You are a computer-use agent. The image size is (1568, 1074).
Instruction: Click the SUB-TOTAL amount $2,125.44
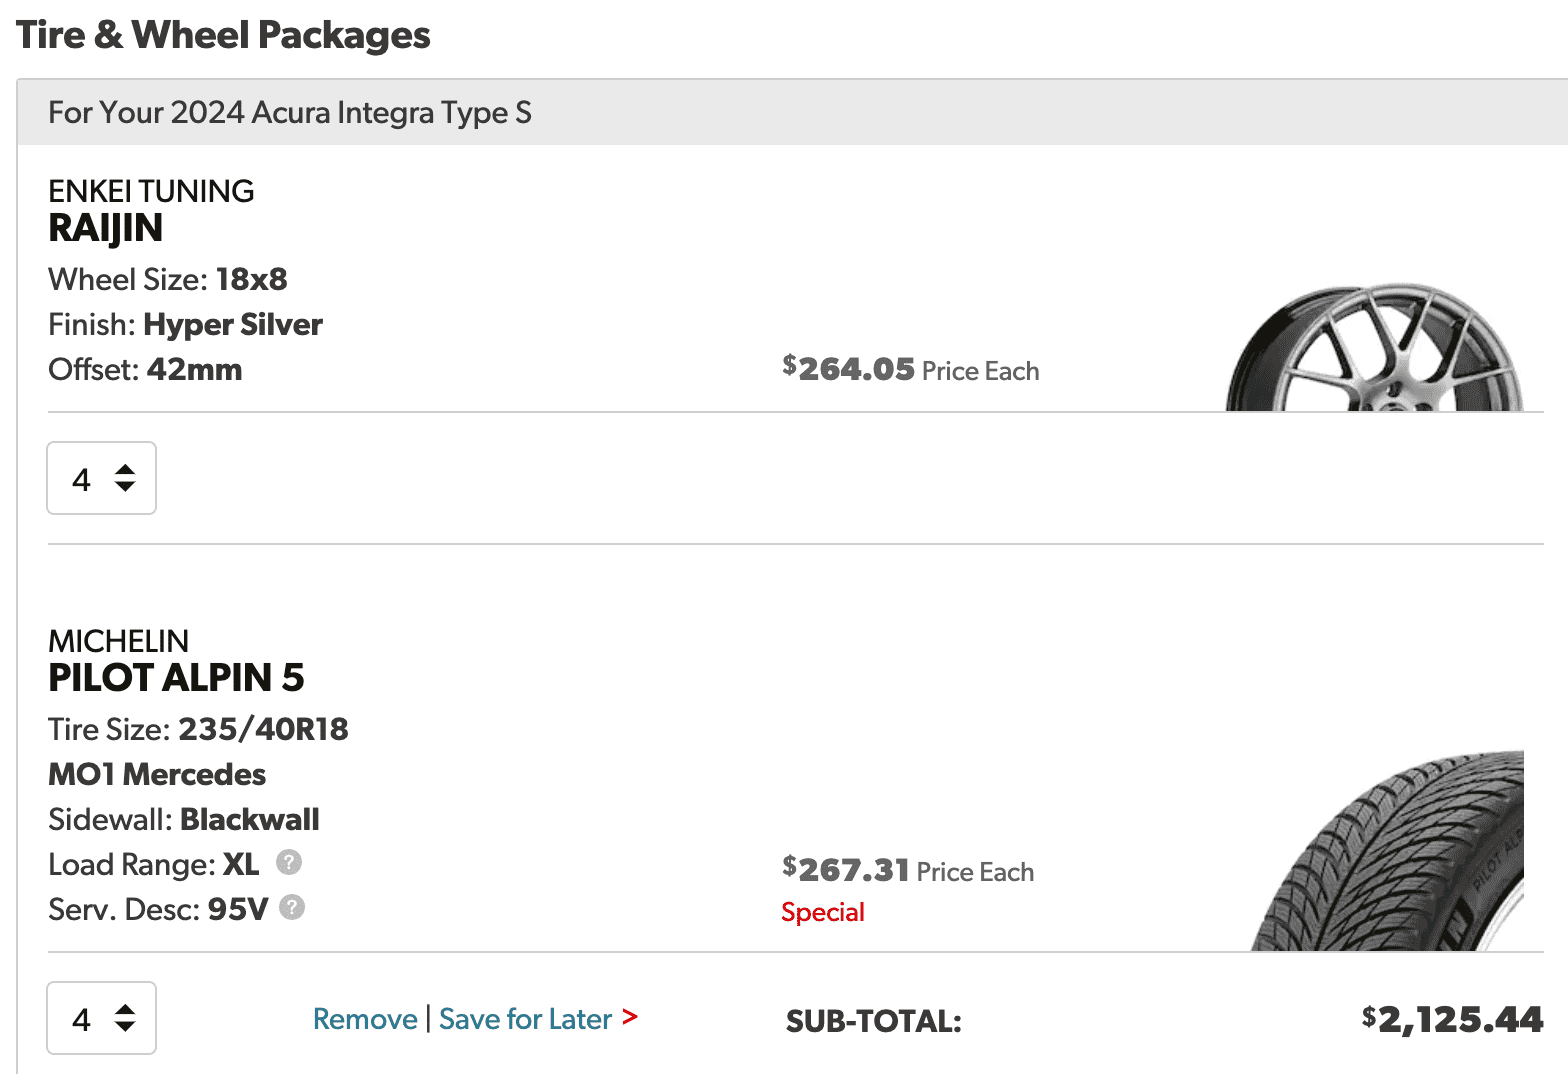click(1452, 1020)
